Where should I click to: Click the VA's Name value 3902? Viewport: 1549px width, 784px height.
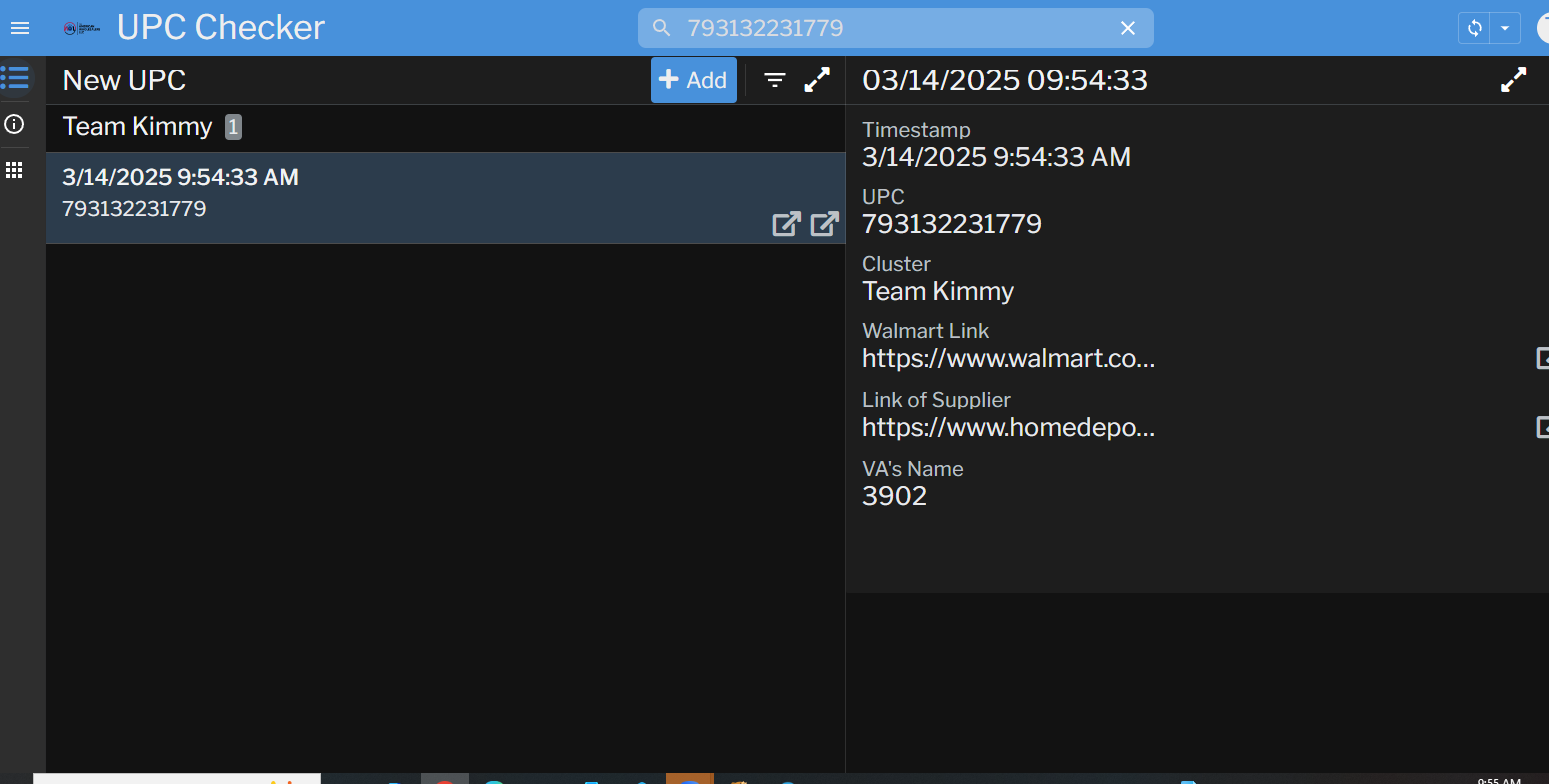click(x=895, y=496)
